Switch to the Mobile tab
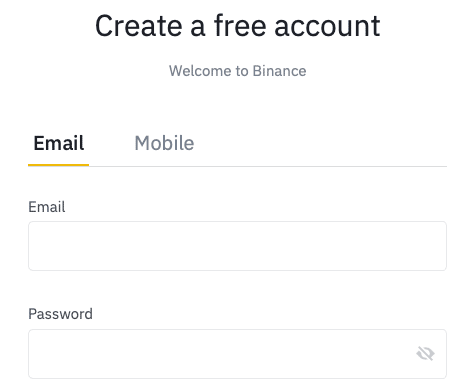This screenshot has width=476, height=389. click(164, 143)
